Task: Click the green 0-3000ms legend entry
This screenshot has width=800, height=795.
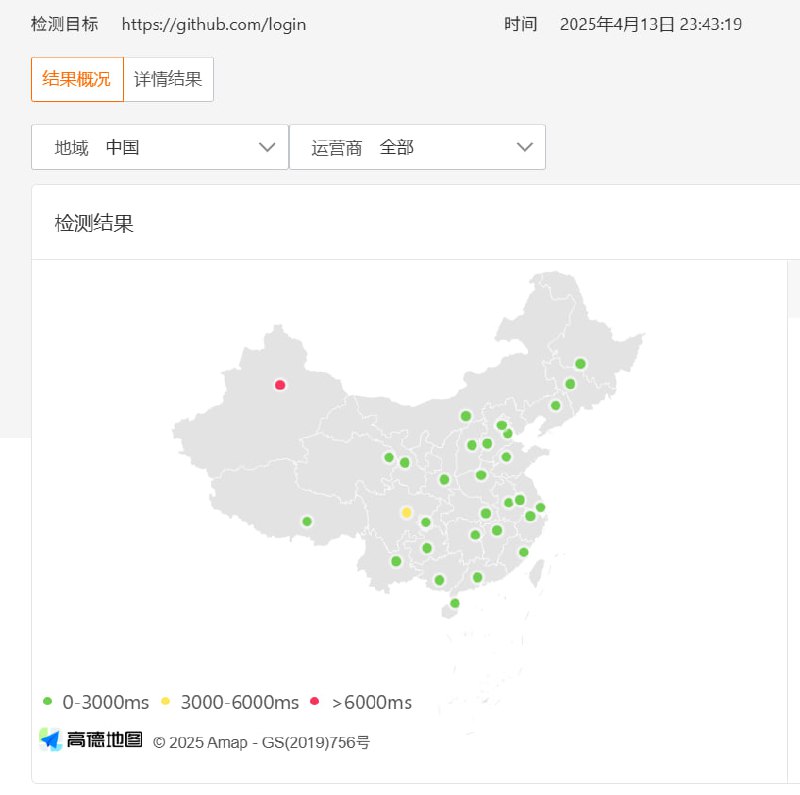Action: pyautogui.click(x=96, y=702)
